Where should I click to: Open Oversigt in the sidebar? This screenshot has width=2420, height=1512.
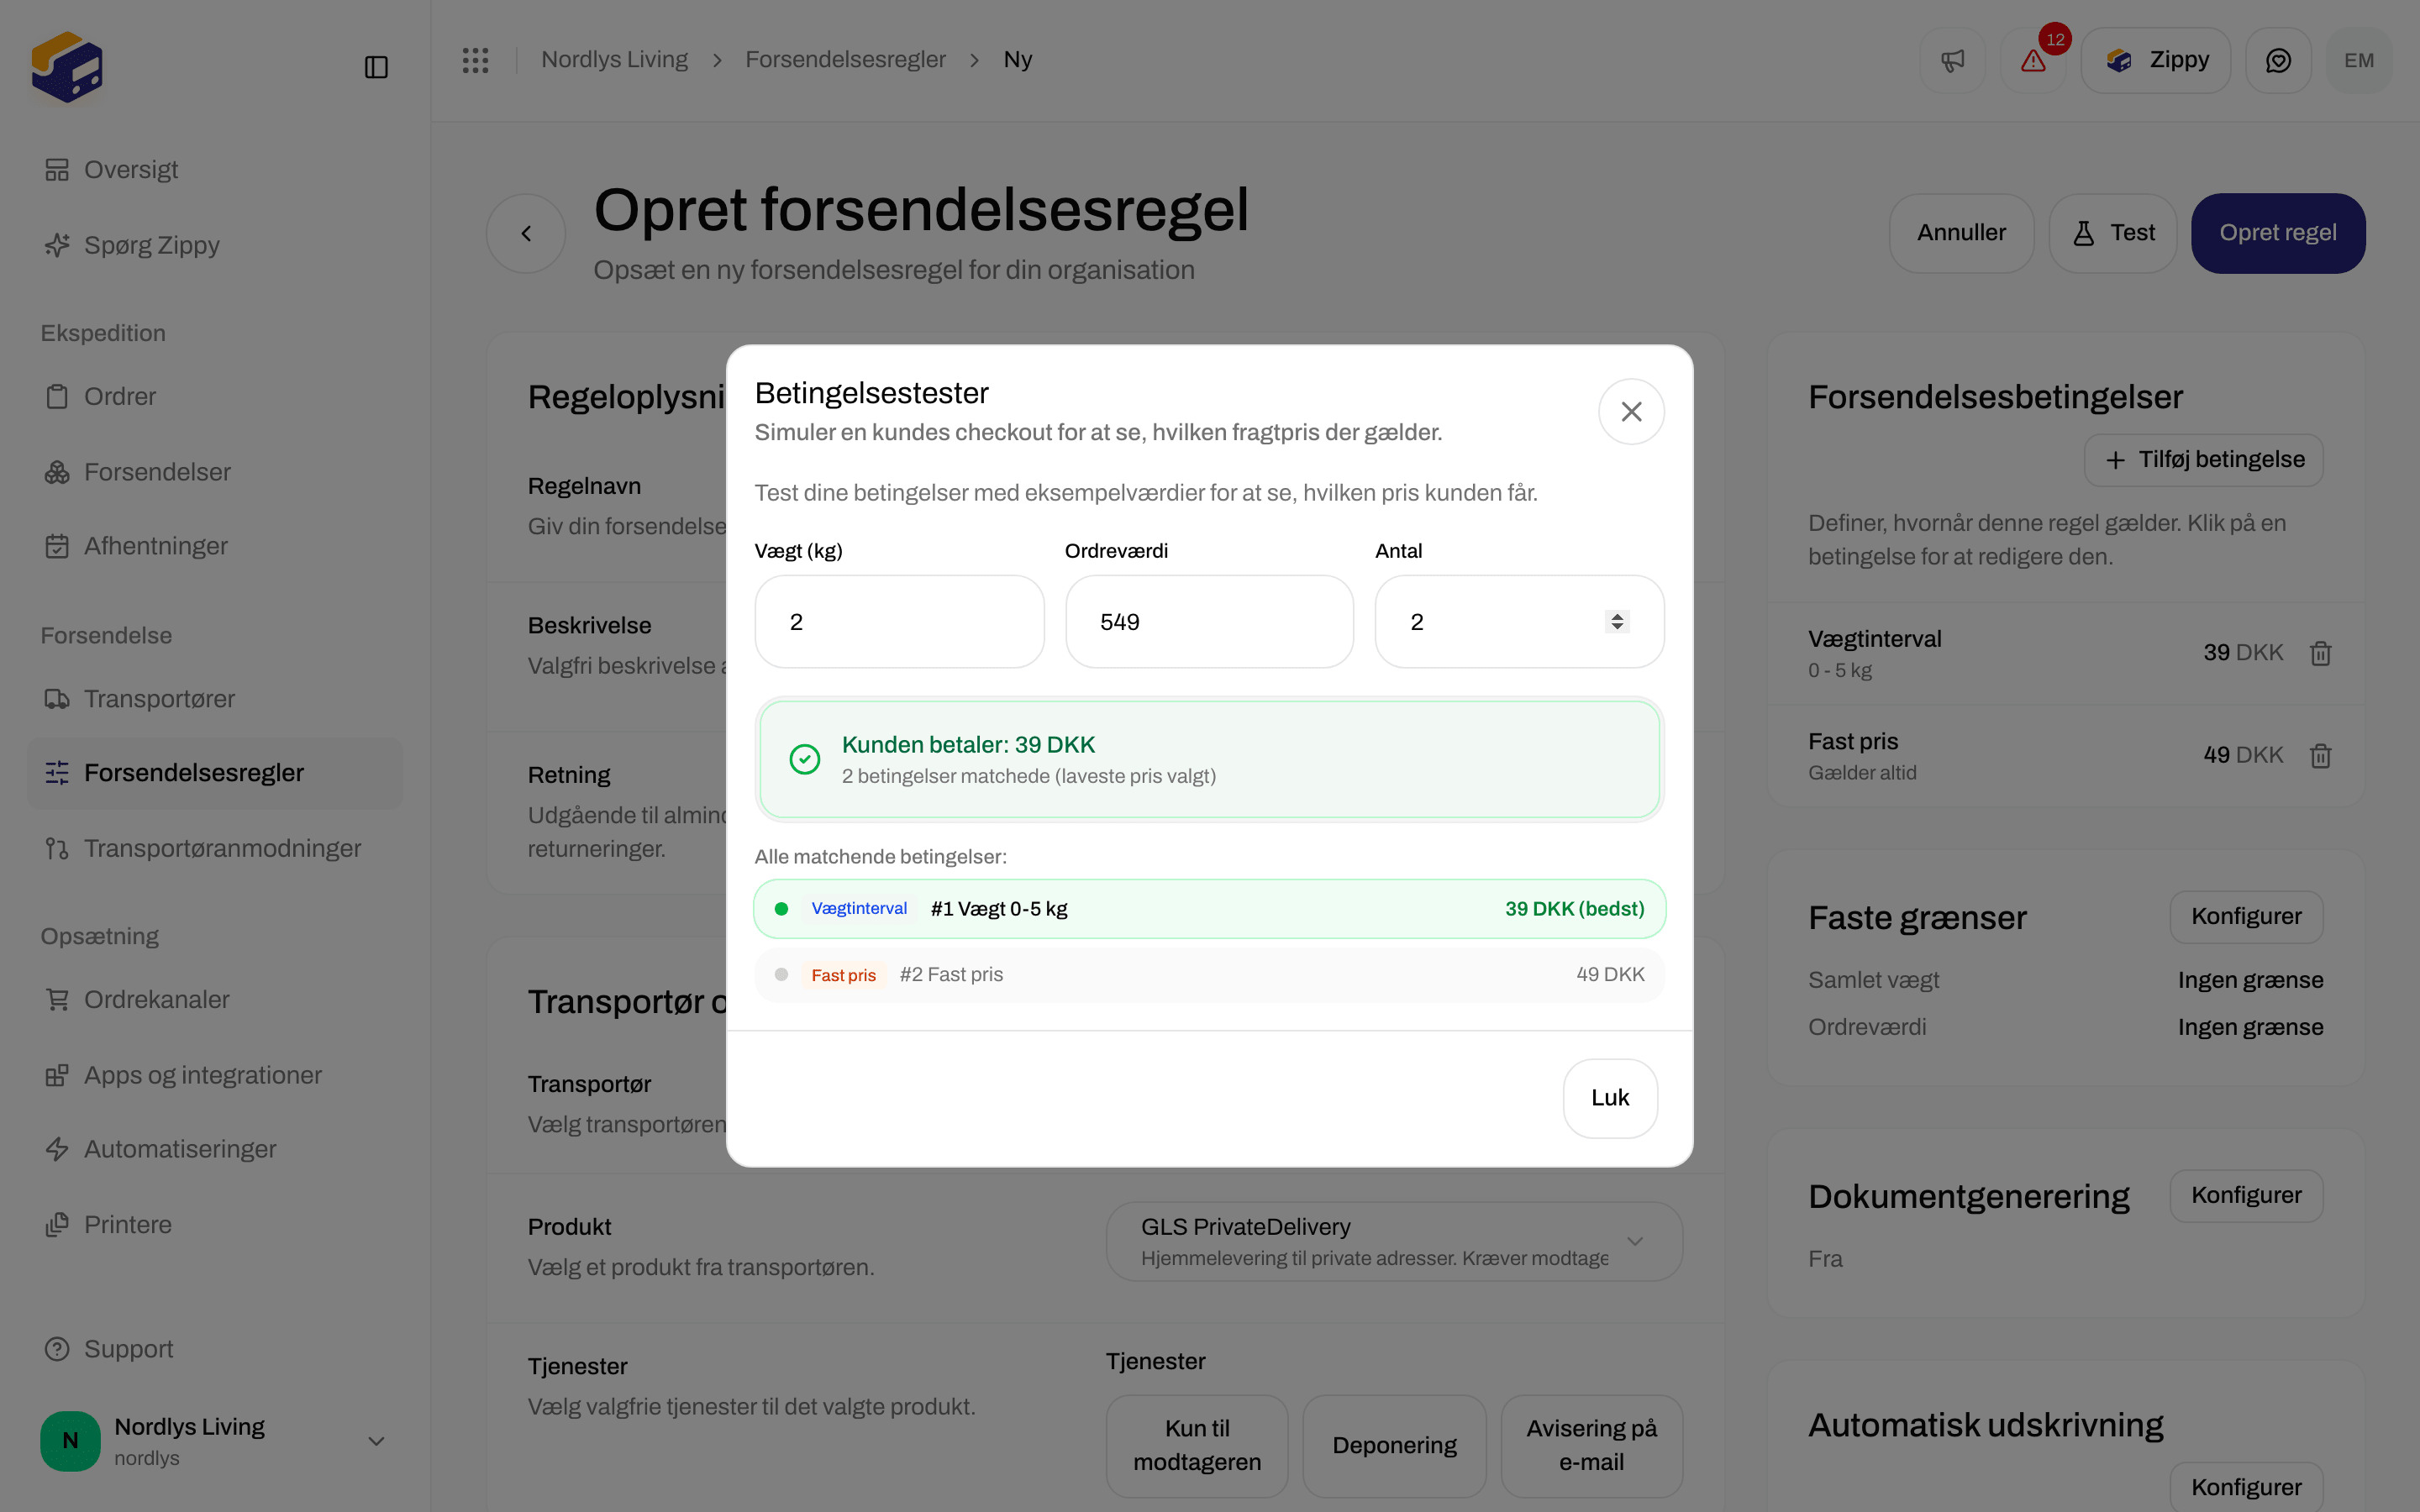pyautogui.click(x=215, y=170)
